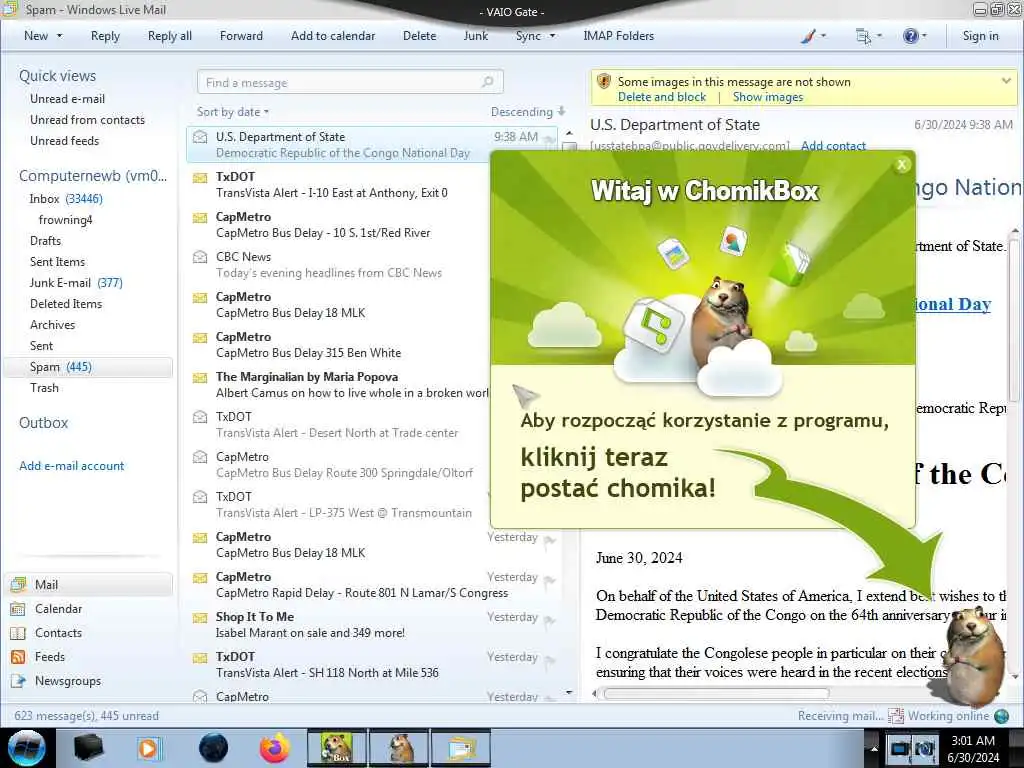This screenshot has width=1024, height=768.
Task: Delete the selected message
Action: click(x=419, y=36)
